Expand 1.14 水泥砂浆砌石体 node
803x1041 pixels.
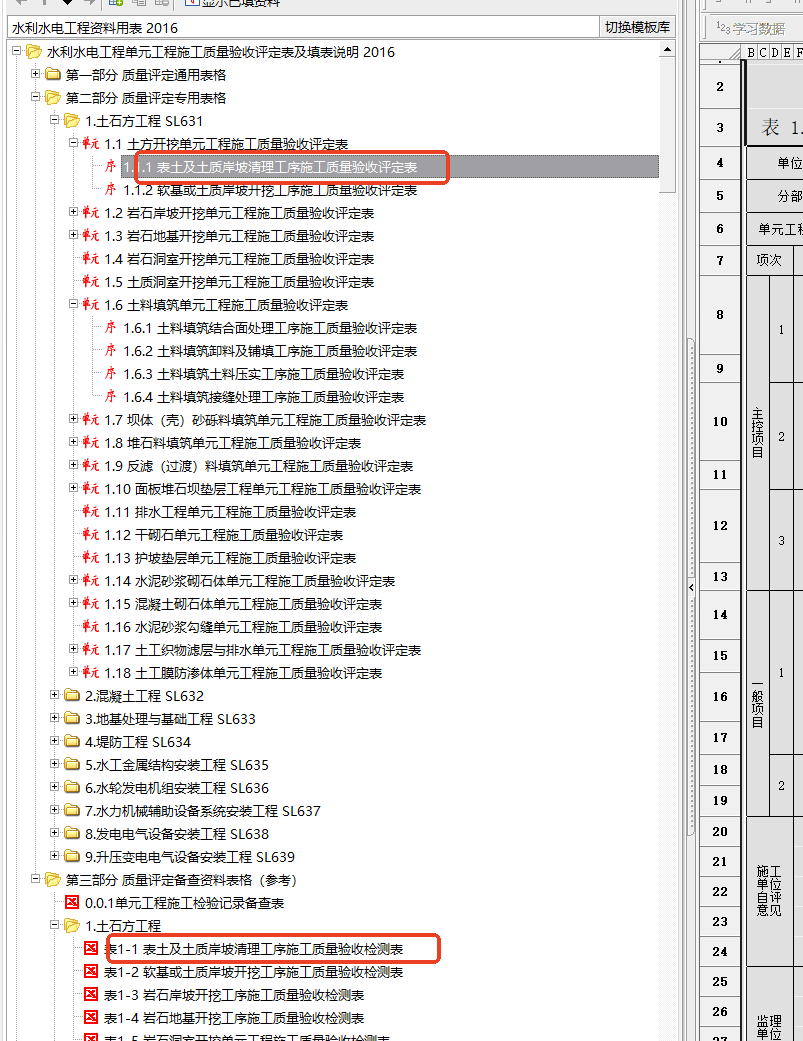74,580
